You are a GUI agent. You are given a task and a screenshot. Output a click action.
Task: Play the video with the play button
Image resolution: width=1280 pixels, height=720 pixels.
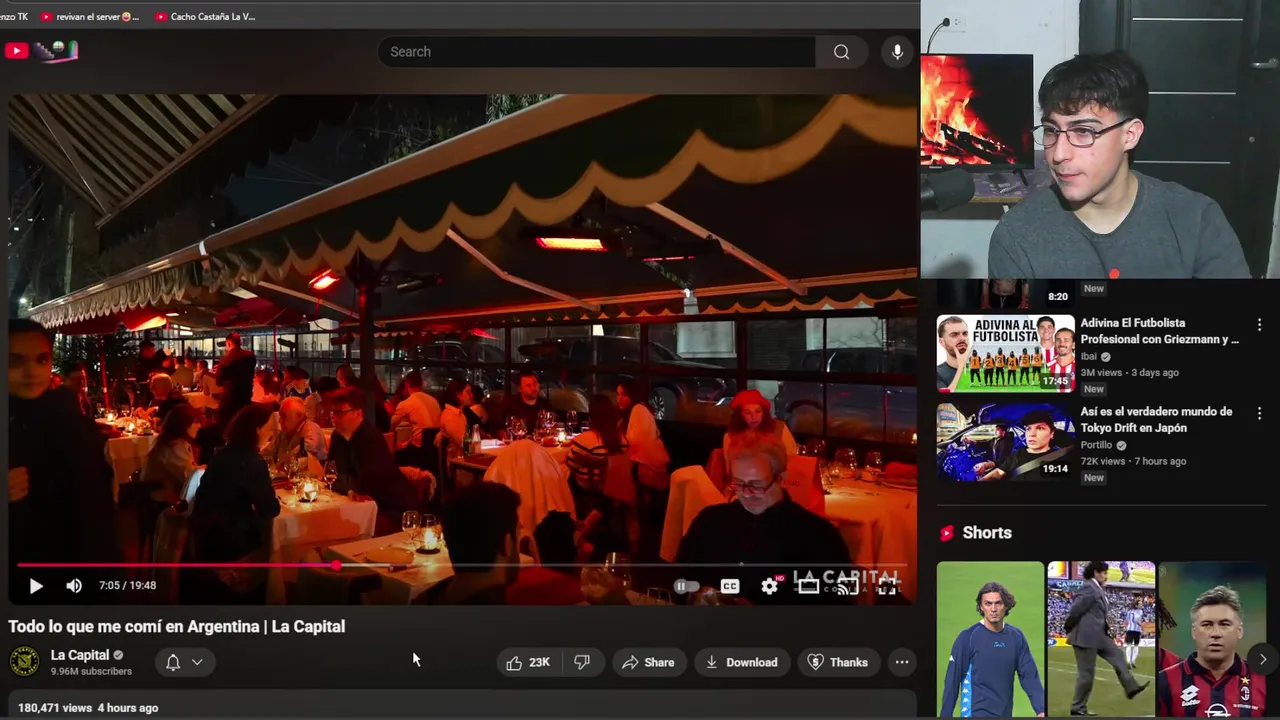36,586
